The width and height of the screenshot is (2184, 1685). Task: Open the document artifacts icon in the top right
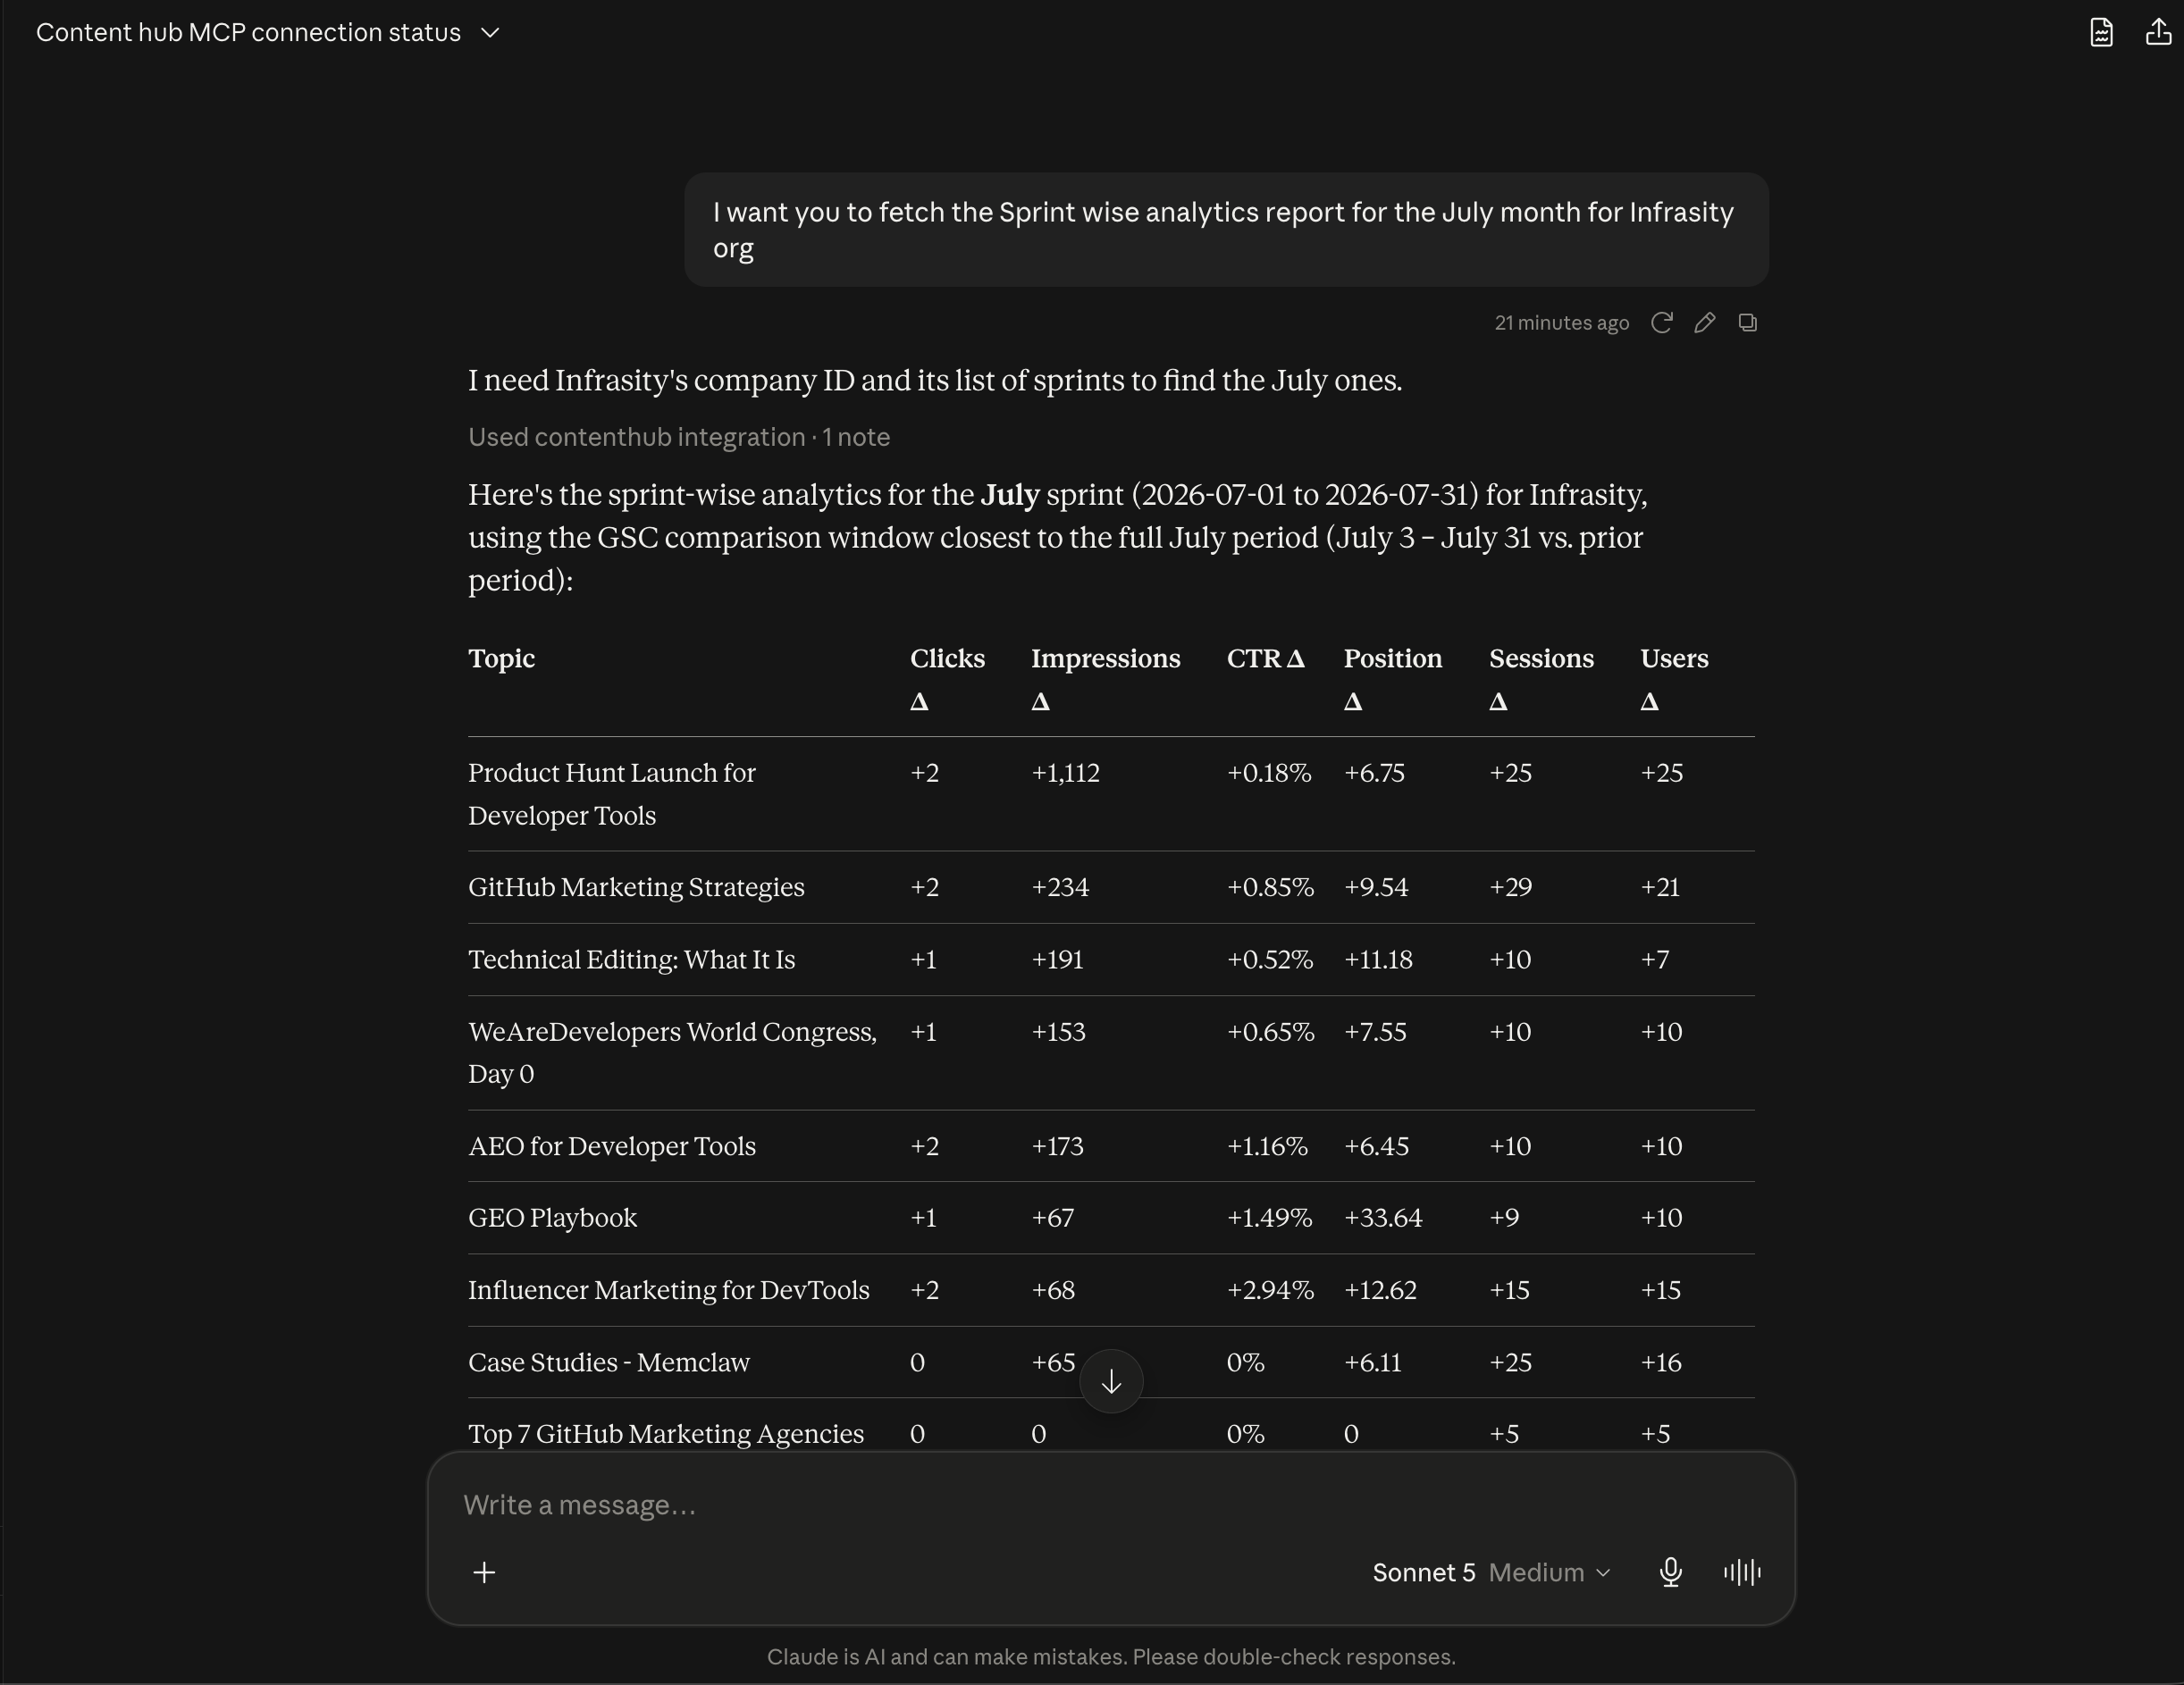[2101, 33]
